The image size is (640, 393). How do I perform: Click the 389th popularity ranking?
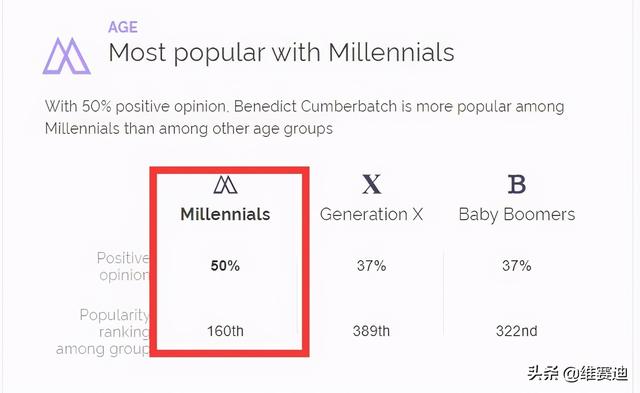371,331
